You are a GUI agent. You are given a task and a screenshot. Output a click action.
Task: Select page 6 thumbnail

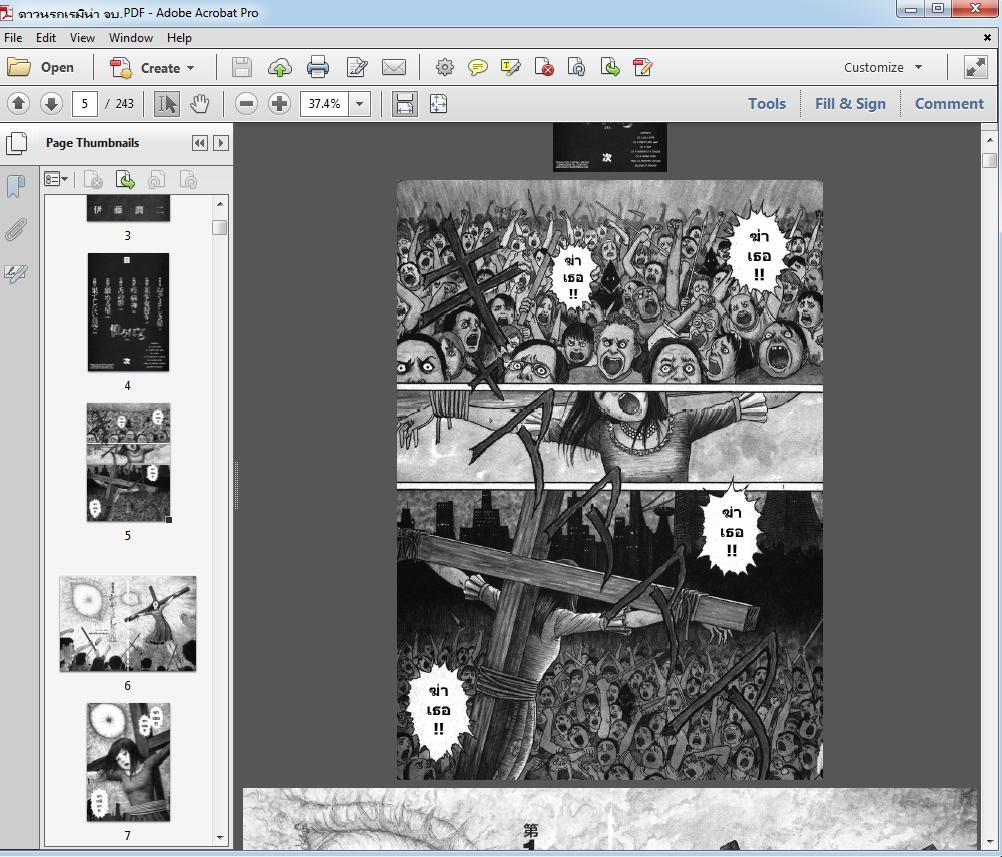pyautogui.click(x=128, y=624)
